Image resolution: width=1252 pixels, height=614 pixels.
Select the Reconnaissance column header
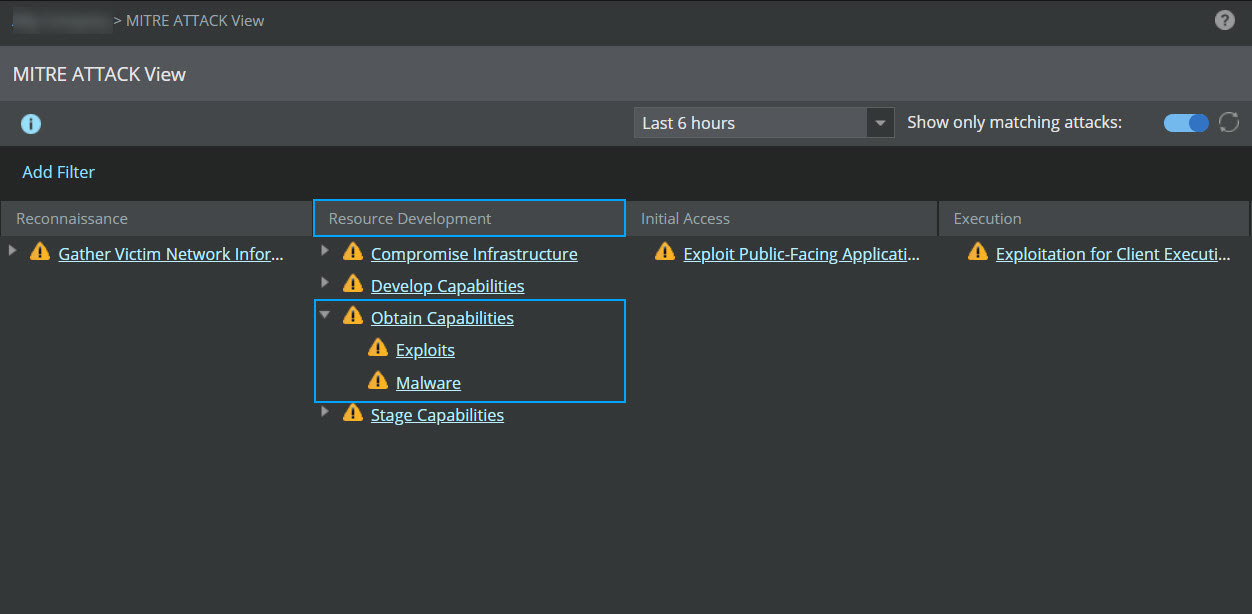point(156,218)
